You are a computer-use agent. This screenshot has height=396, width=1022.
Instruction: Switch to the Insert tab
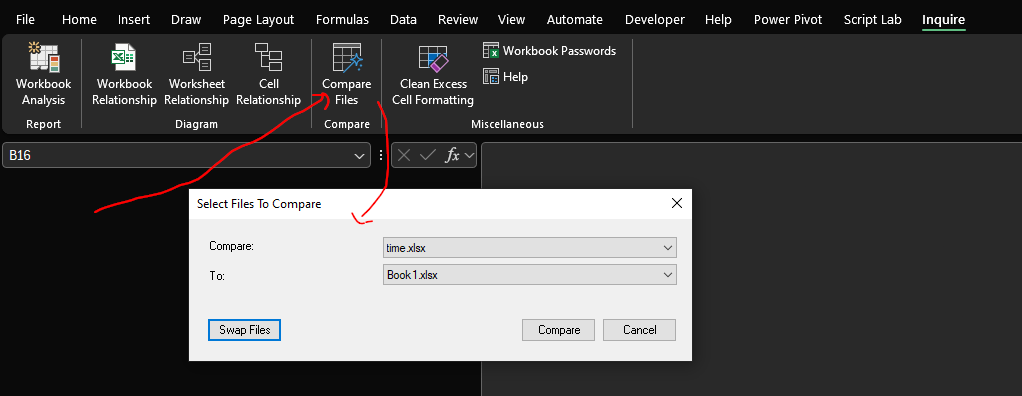(x=134, y=20)
